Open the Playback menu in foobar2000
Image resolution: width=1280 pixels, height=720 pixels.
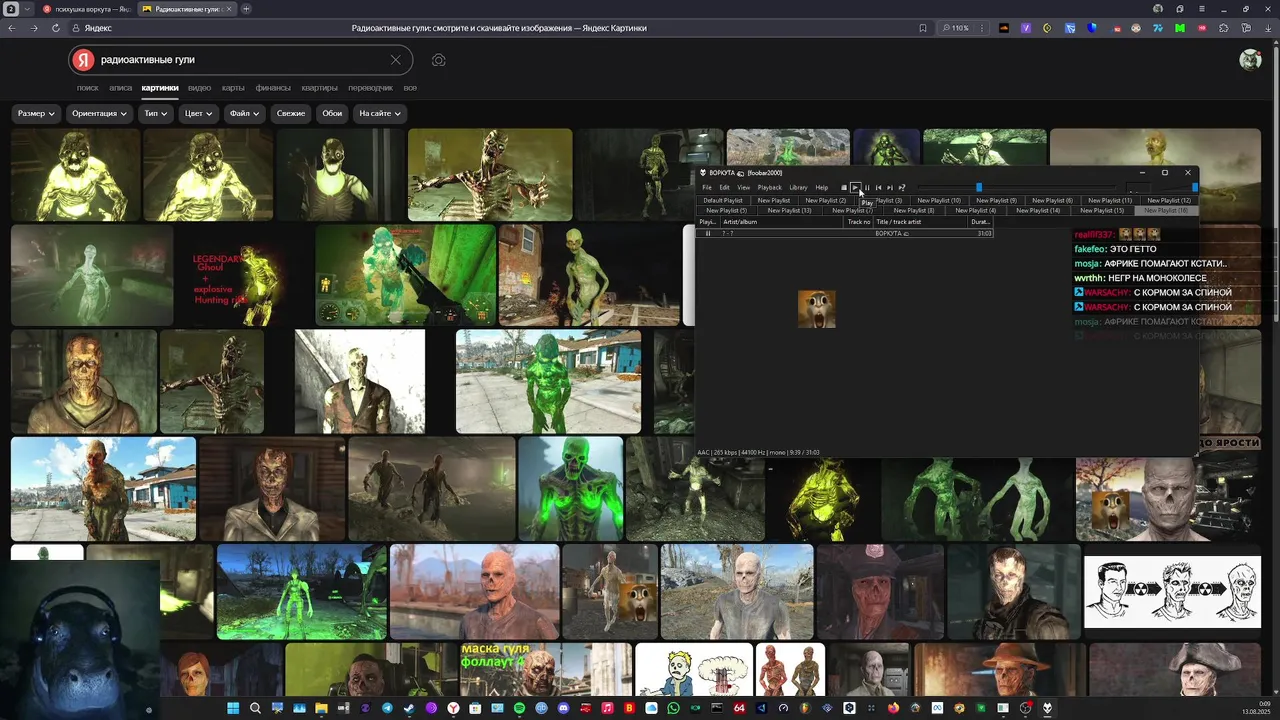click(770, 187)
